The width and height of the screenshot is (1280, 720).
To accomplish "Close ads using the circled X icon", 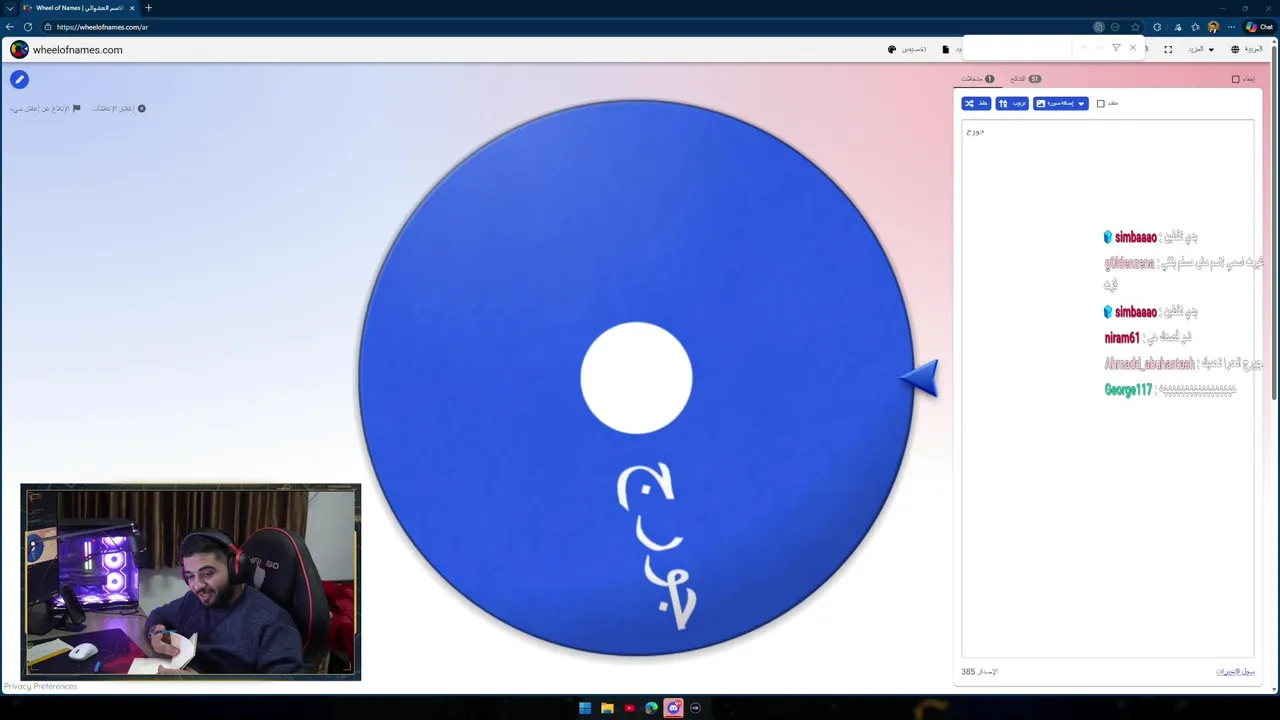I will point(141,108).
